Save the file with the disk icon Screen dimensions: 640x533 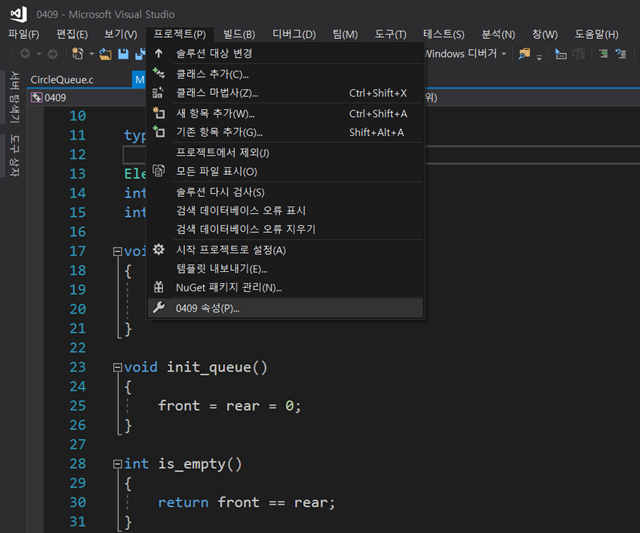[x=123, y=53]
